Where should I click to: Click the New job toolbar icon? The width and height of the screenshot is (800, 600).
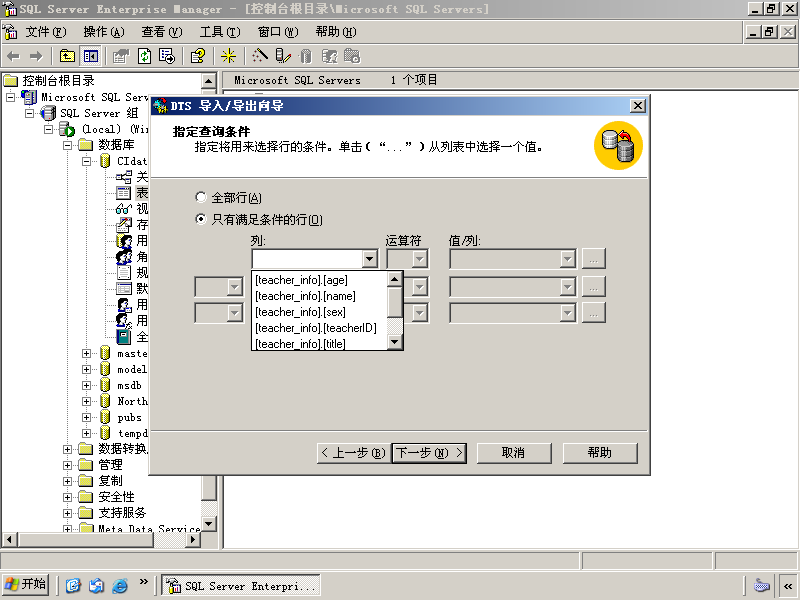tap(352, 56)
